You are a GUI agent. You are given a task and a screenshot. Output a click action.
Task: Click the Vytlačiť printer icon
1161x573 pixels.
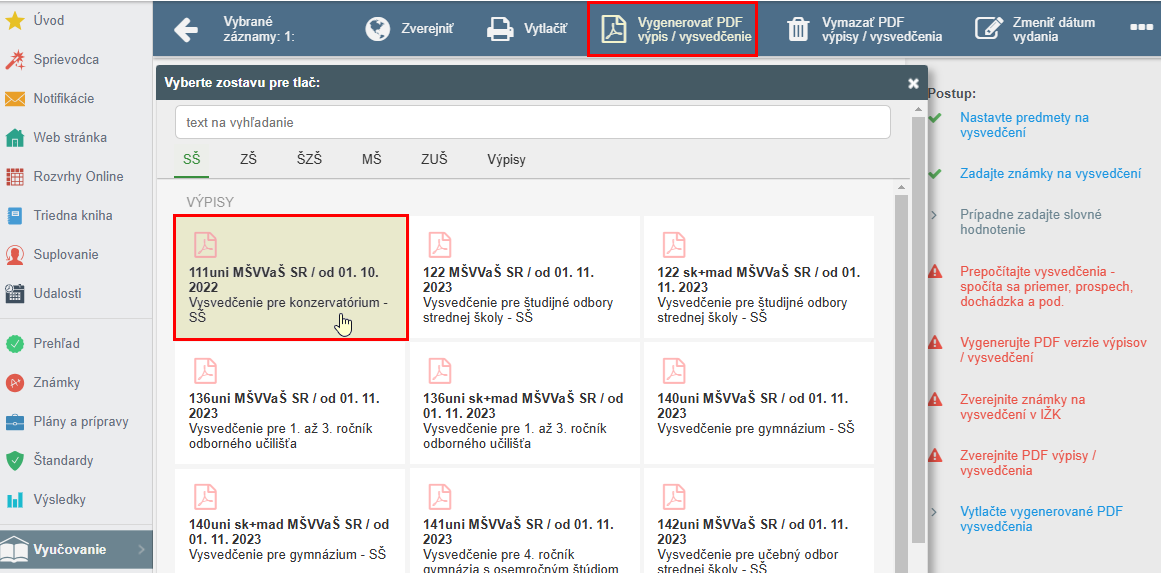click(x=500, y=30)
